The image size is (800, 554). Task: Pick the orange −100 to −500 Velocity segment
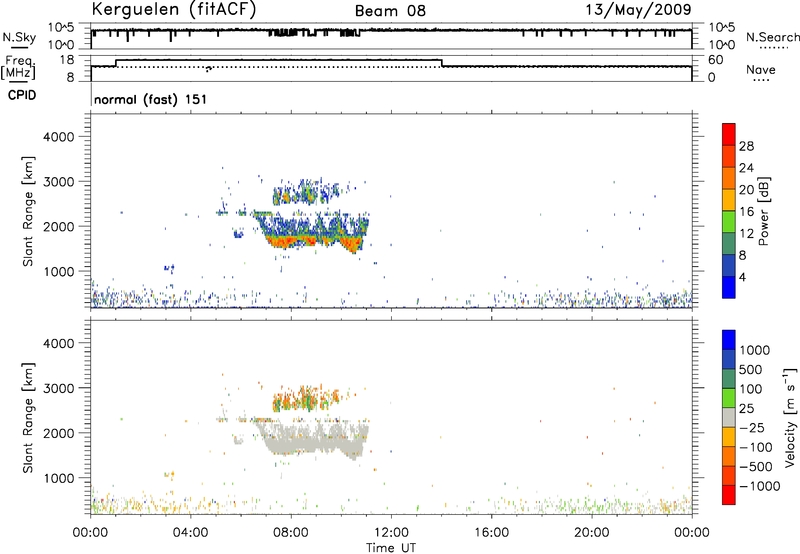click(x=729, y=456)
